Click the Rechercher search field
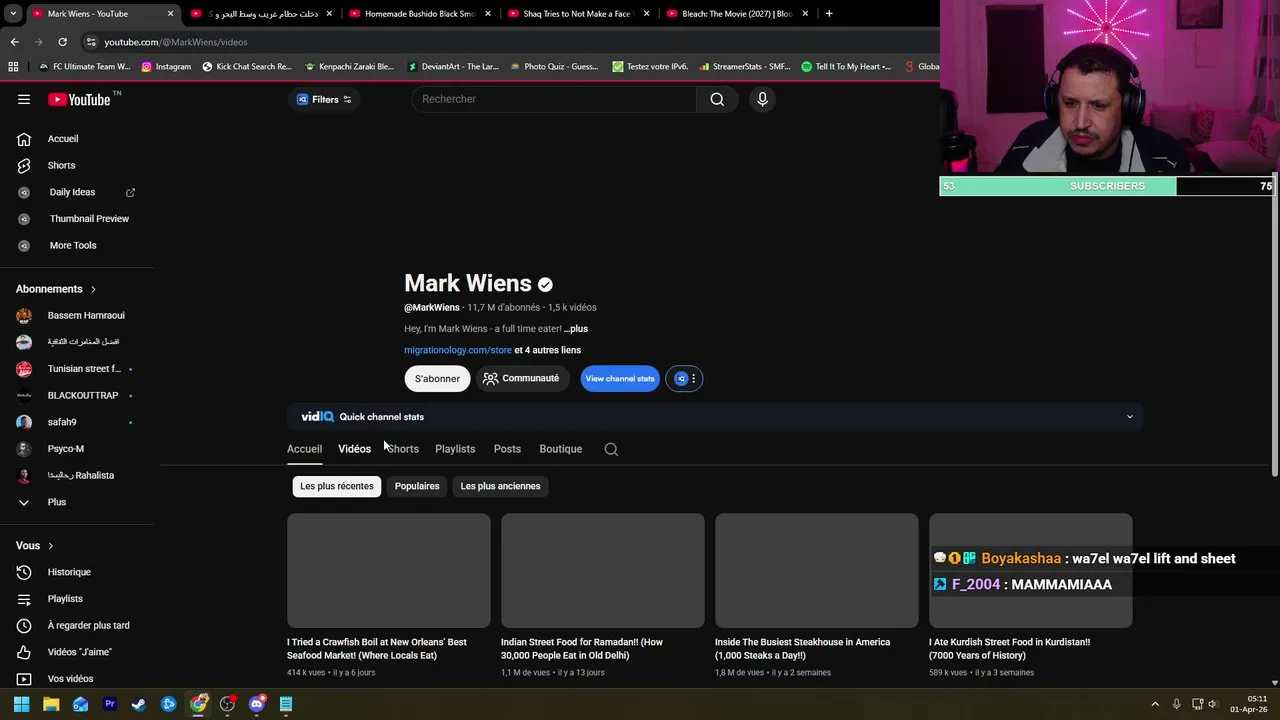 [554, 99]
